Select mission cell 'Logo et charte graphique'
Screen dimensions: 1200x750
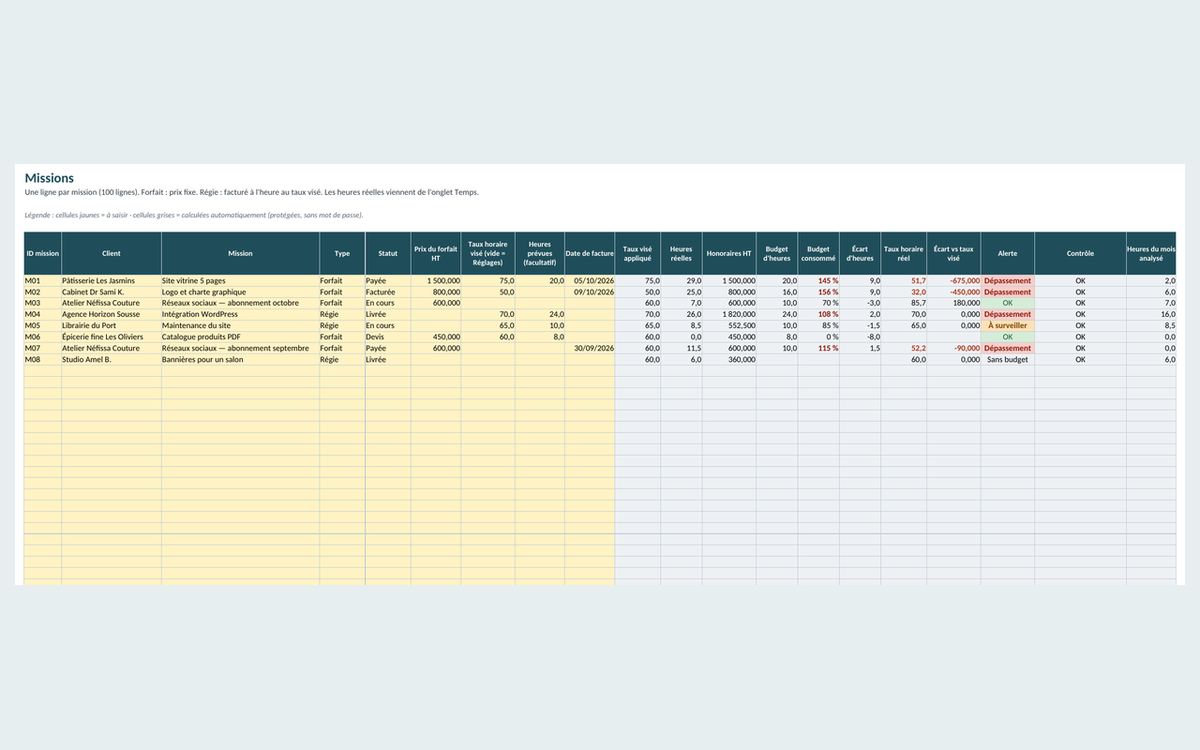(x=240, y=292)
